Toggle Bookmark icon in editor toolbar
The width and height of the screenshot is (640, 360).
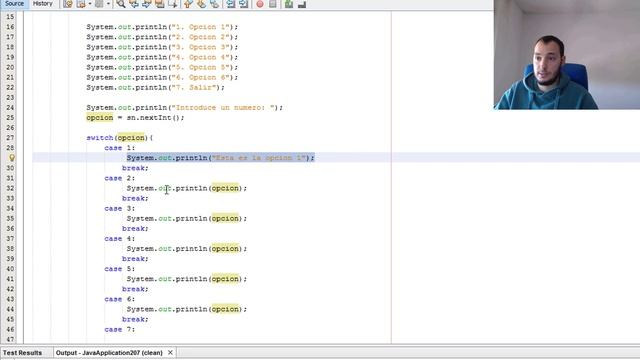[x=215, y=4]
